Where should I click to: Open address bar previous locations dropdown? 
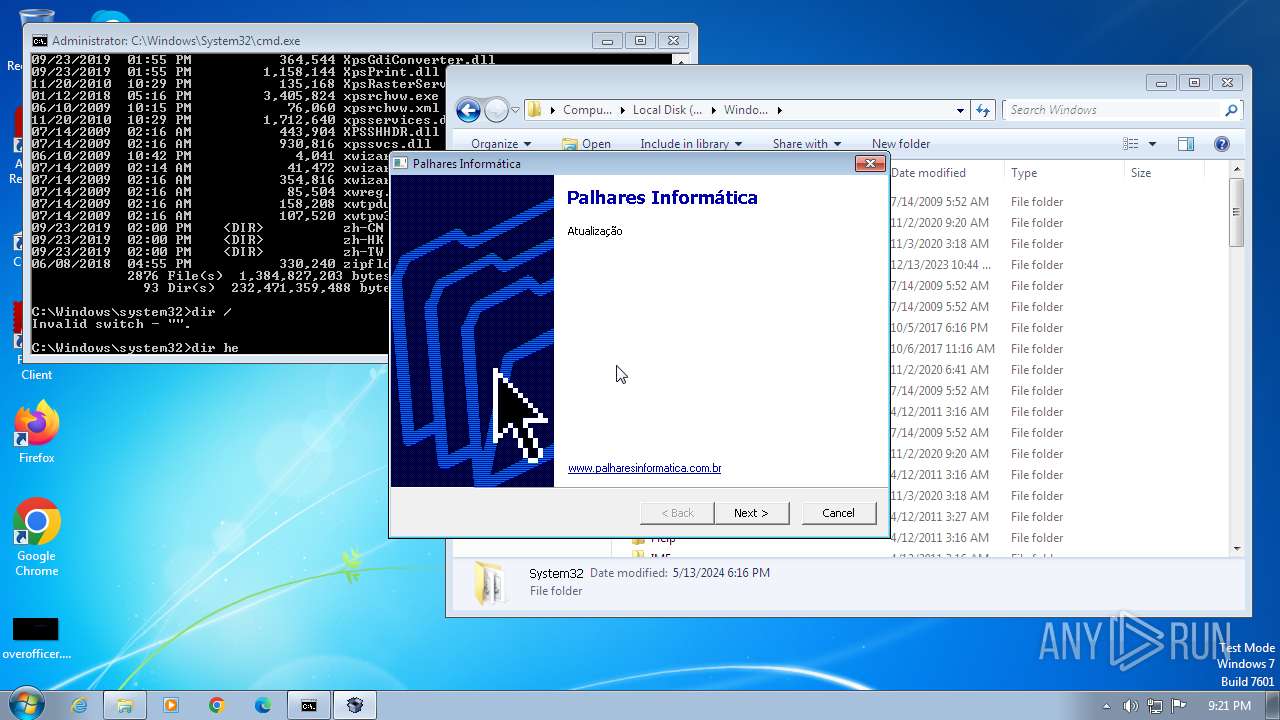click(960, 110)
